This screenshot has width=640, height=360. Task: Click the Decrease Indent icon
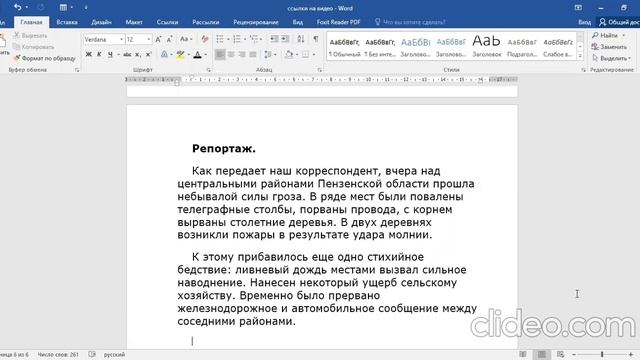point(274,39)
